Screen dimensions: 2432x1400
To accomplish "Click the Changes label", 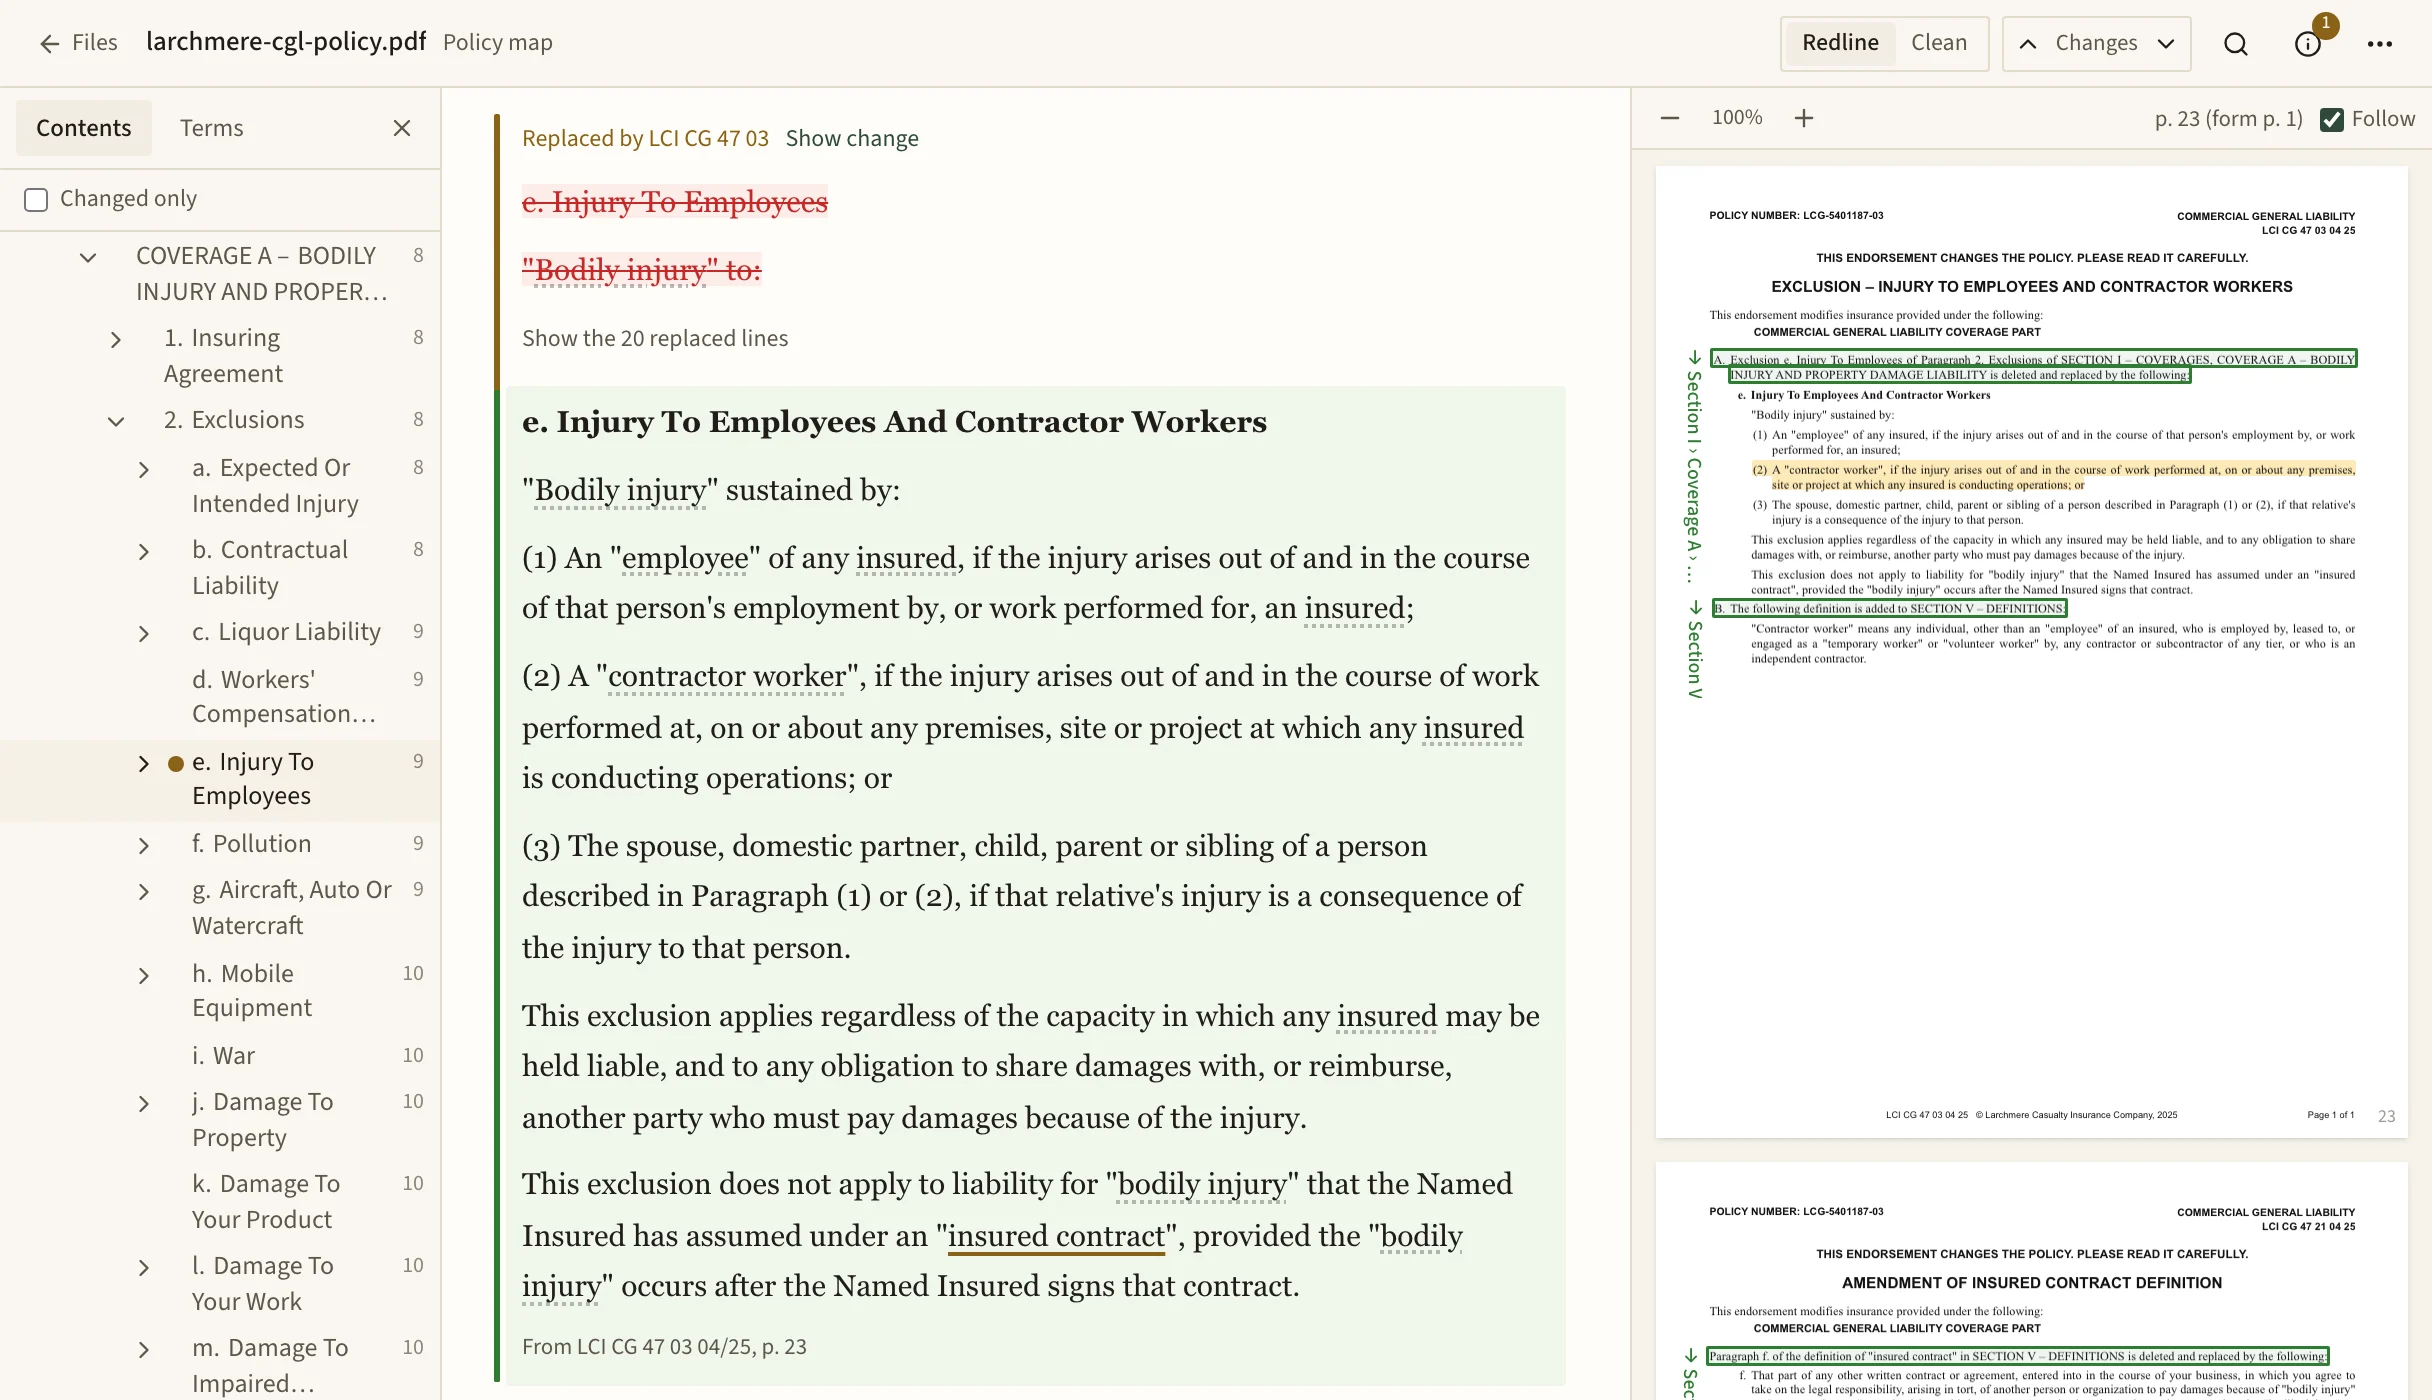I will pyautogui.click(x=2096, y=43).
